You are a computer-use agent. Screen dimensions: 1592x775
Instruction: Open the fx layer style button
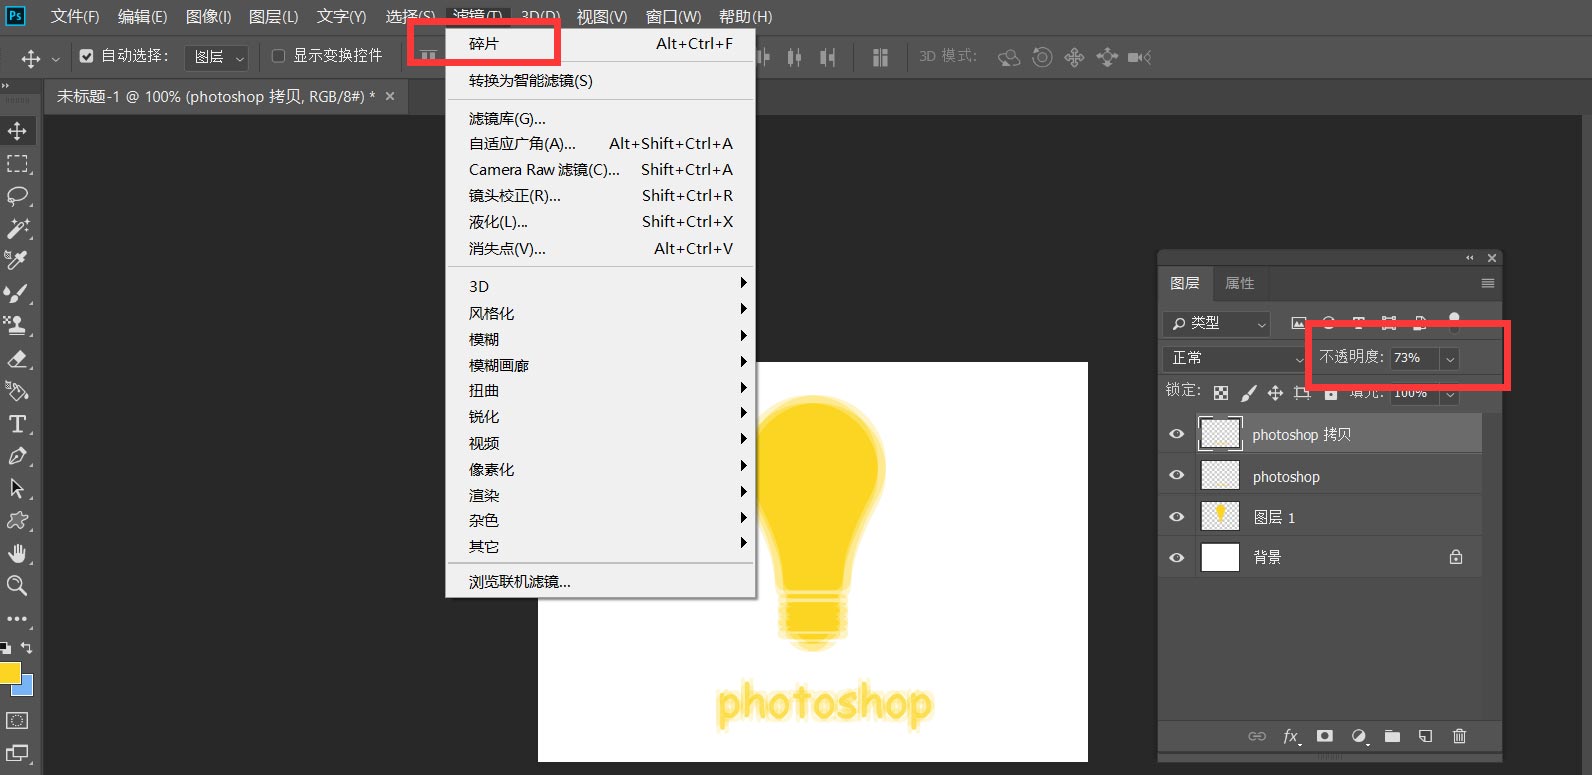coord(1291,736)
